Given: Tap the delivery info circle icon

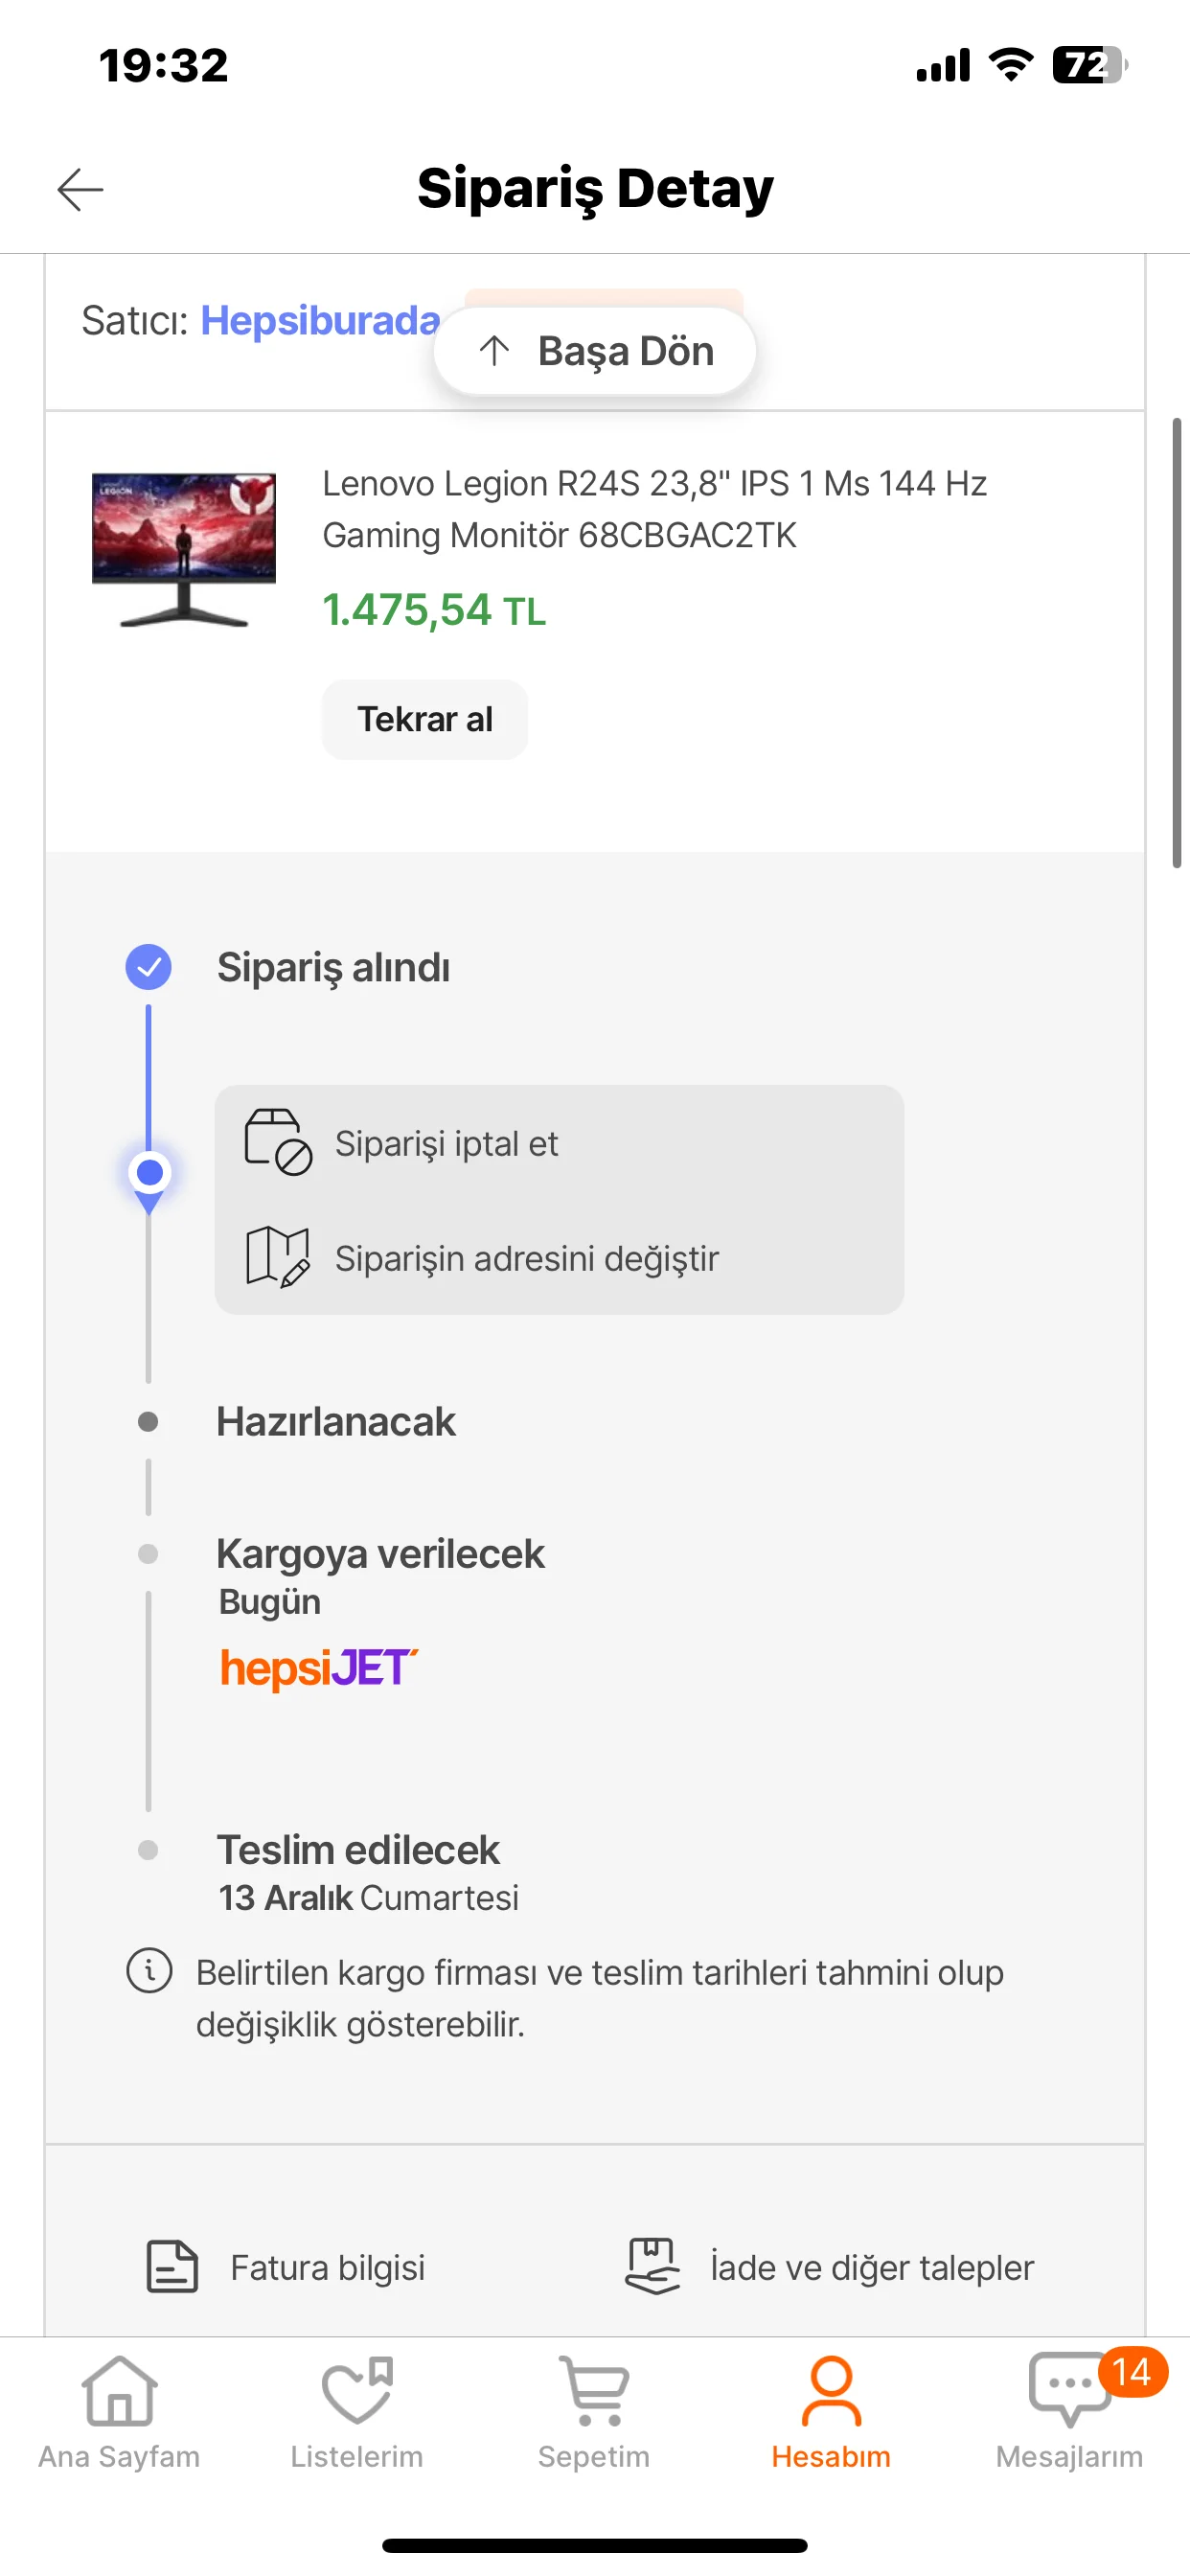Looking at the screenshot, I should tap(149, 1971).
